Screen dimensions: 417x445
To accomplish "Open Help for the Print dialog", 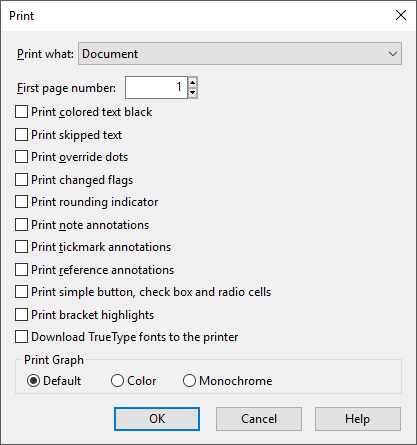I will pyautogui.click(x=358, y=419).
